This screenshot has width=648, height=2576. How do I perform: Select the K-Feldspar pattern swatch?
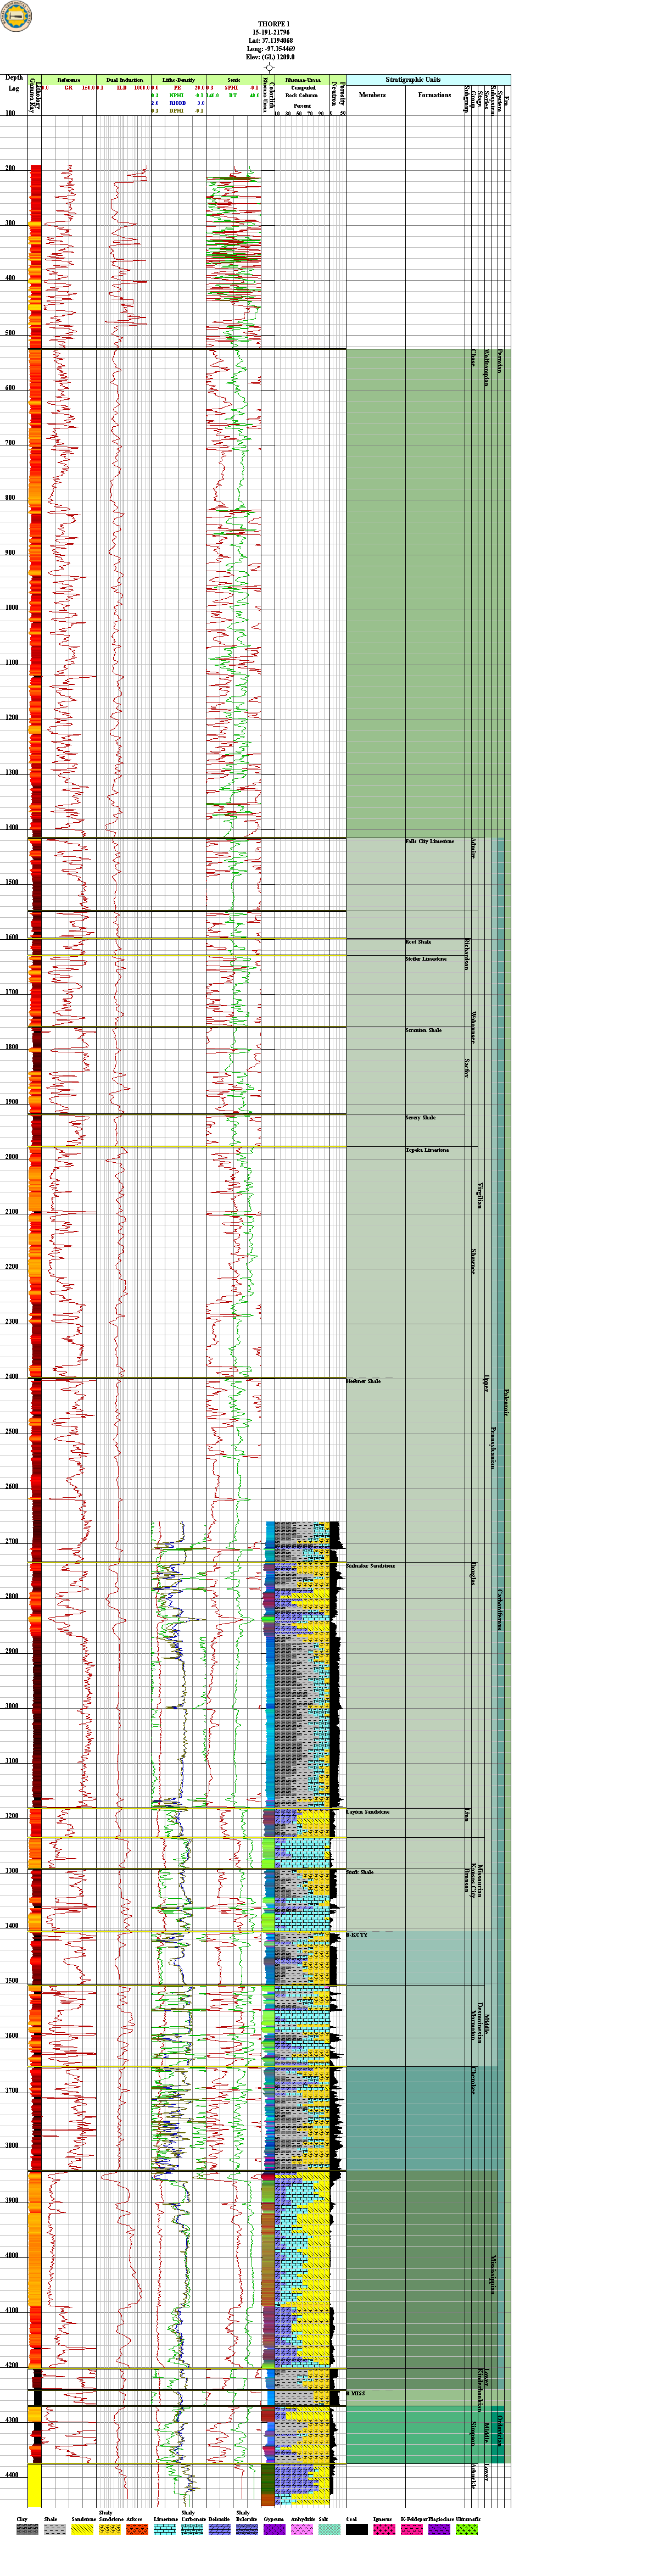(411, 2529)
